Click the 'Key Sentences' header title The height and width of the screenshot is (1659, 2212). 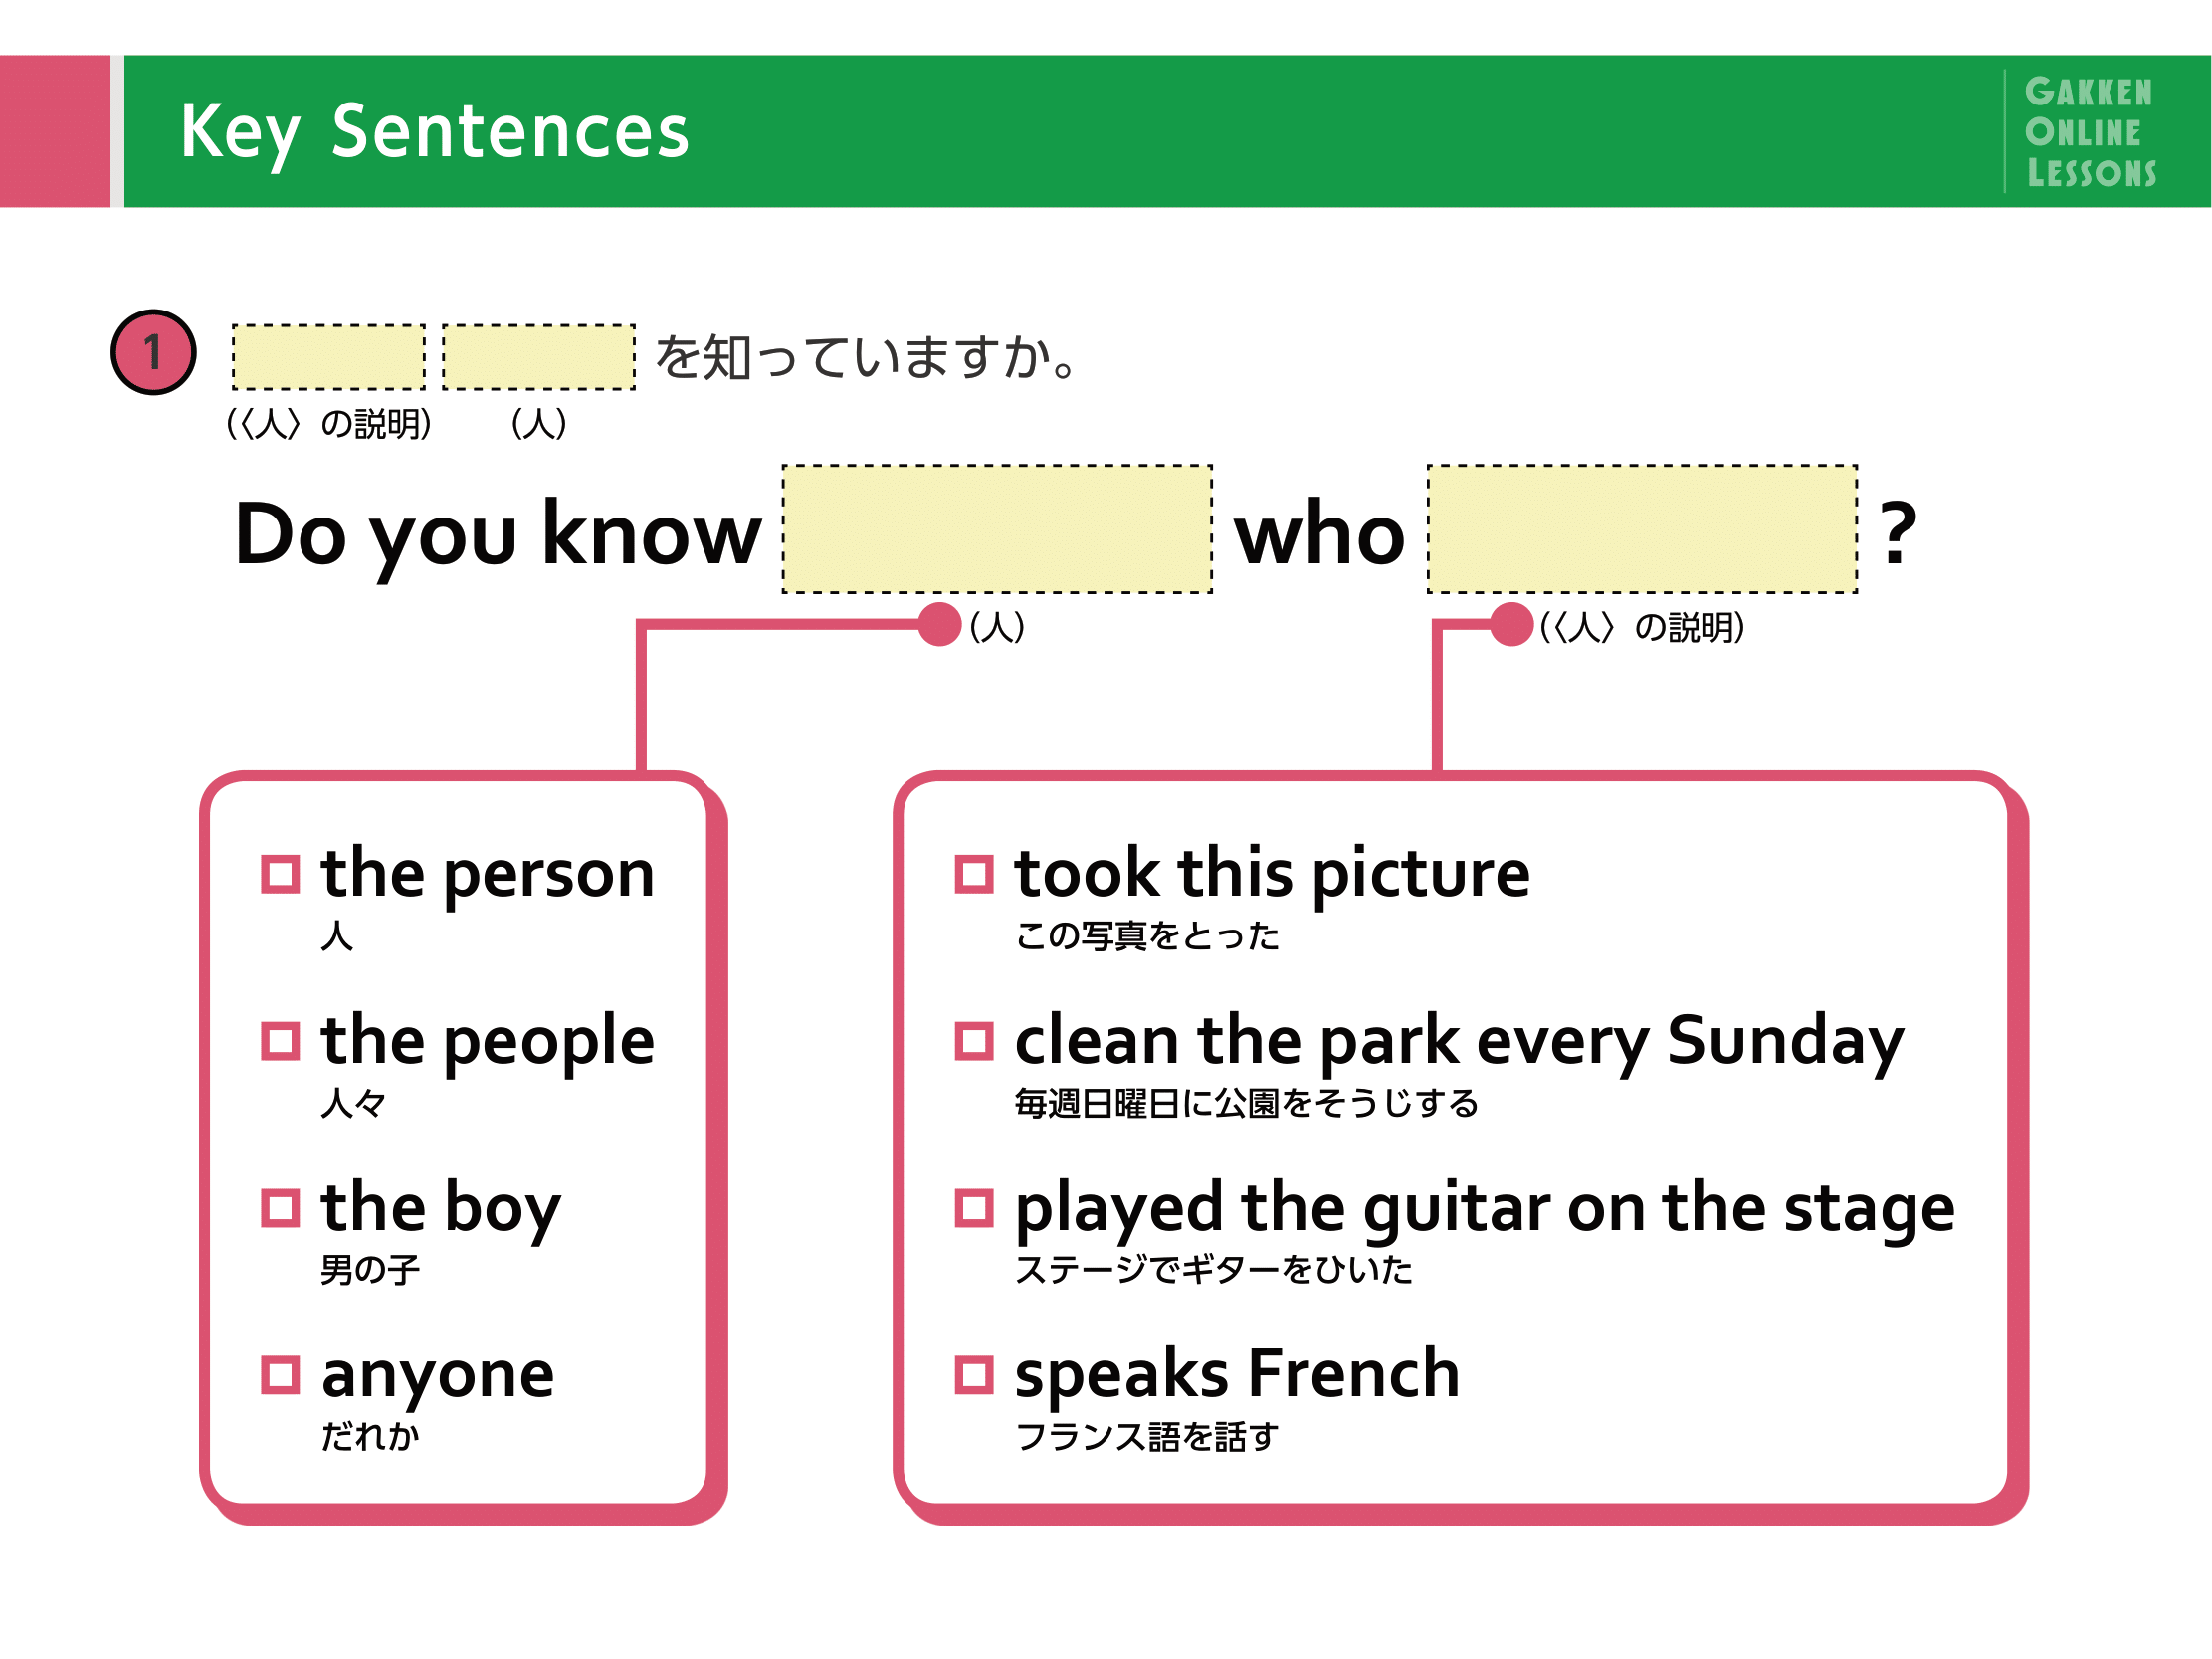point(435,132)
